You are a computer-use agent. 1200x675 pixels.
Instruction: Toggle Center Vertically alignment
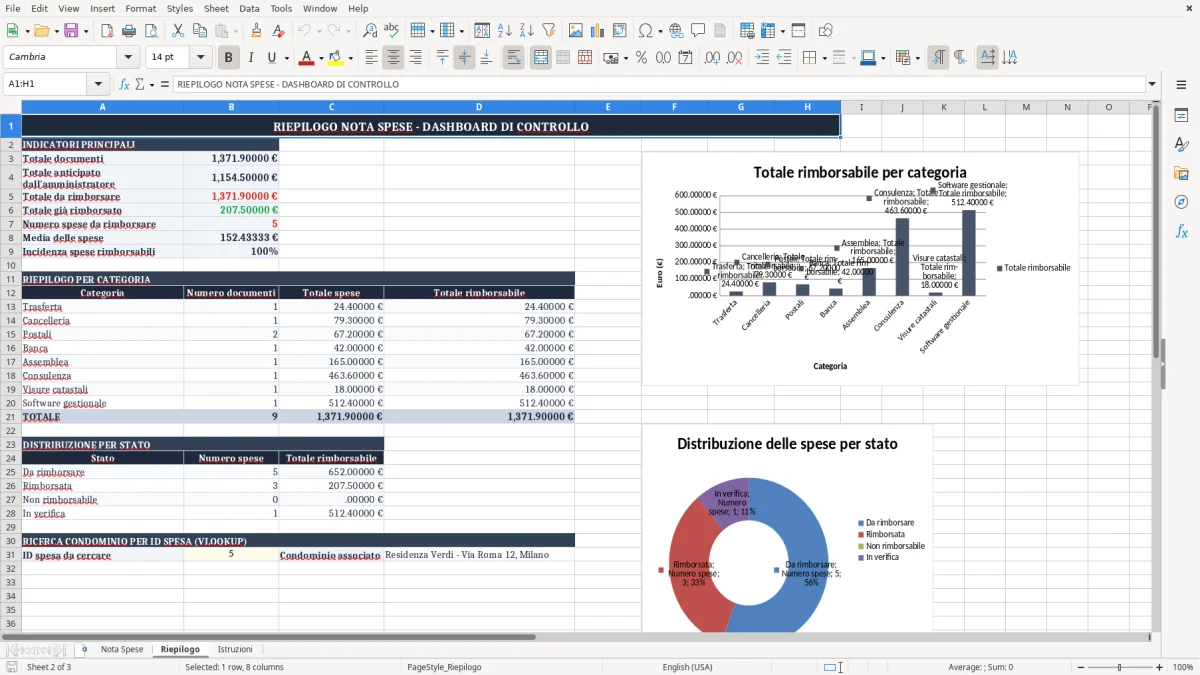tap(464, 58)
